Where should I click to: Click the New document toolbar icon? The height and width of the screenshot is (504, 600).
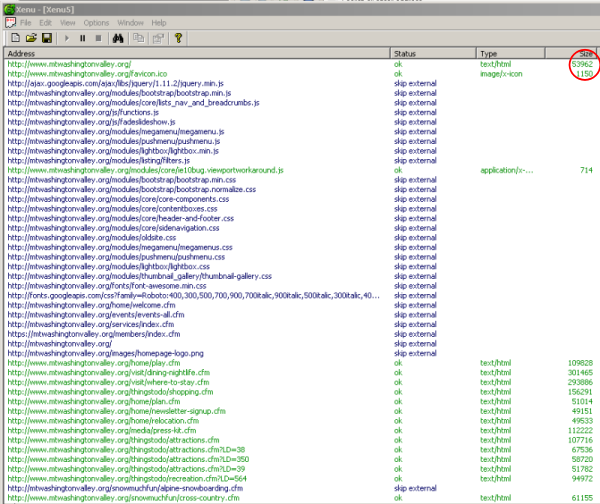point(16,38)
